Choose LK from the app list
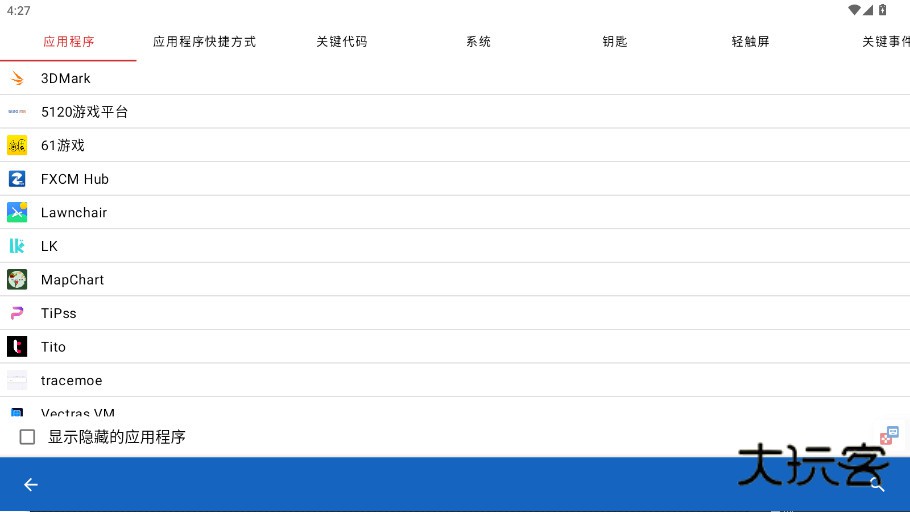This screenshot has width=910, height=512. (x=455, y=246)
